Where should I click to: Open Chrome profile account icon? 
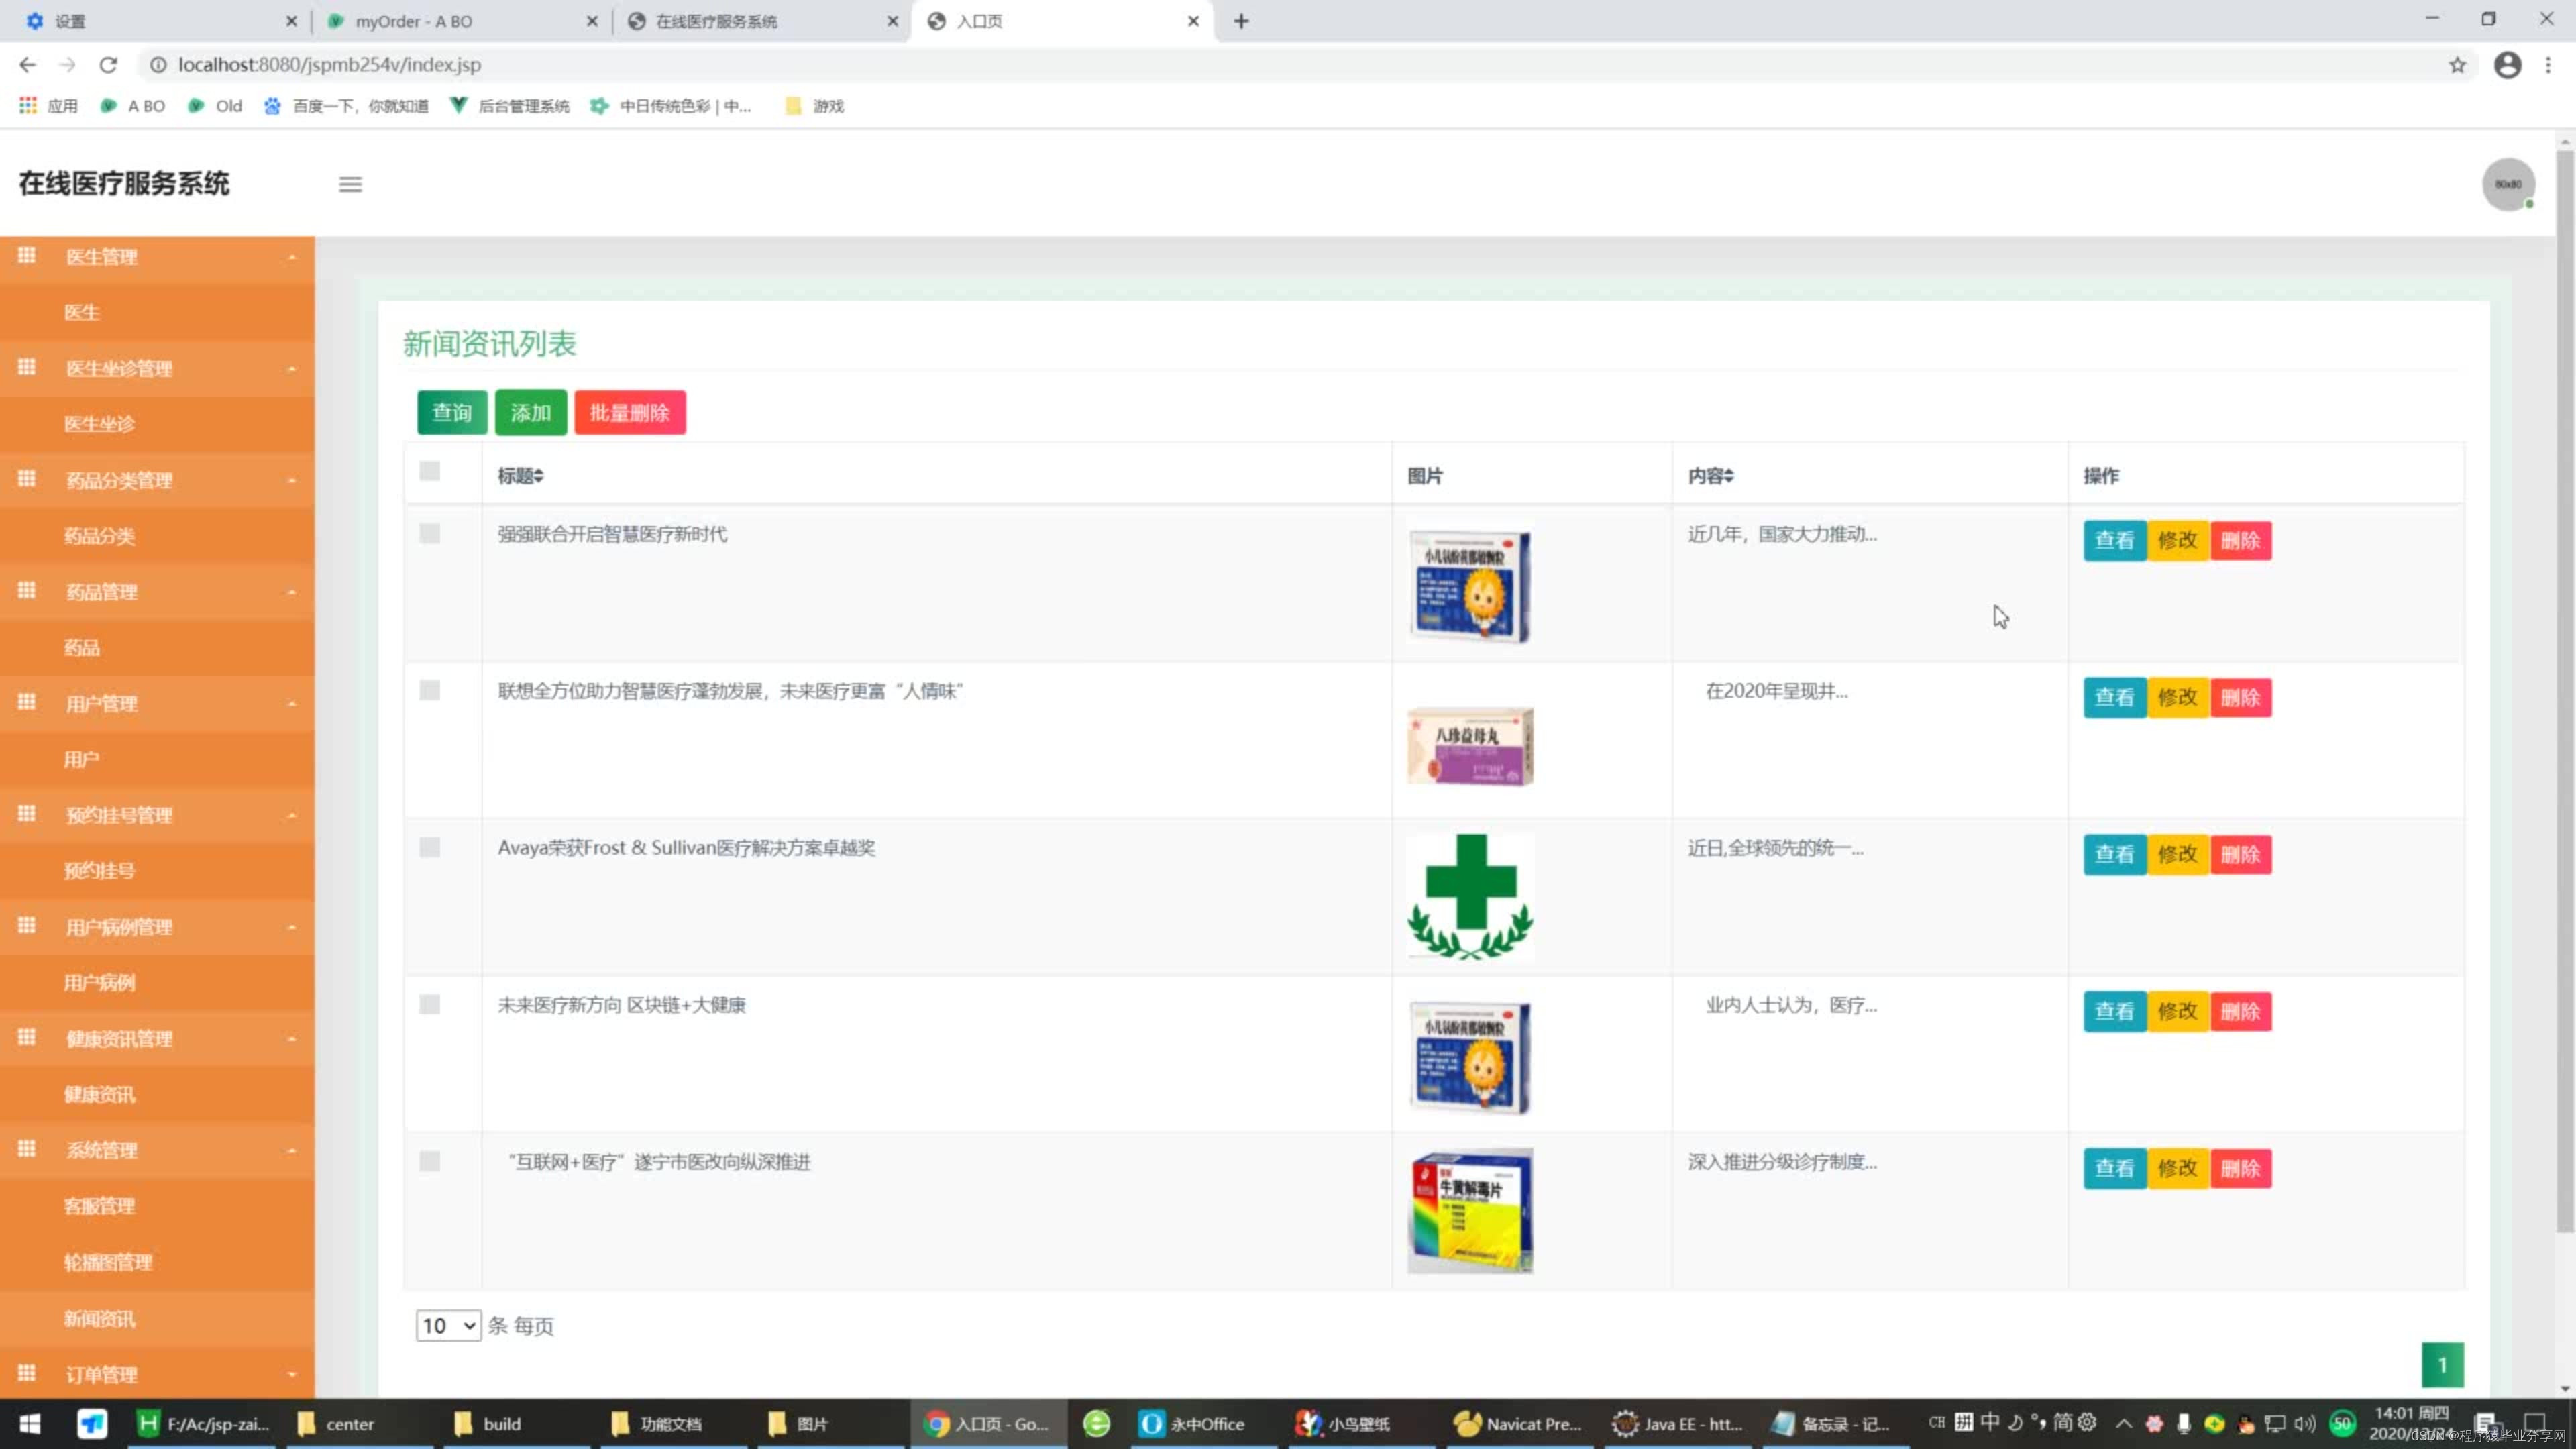click(x=2507, y=65)
